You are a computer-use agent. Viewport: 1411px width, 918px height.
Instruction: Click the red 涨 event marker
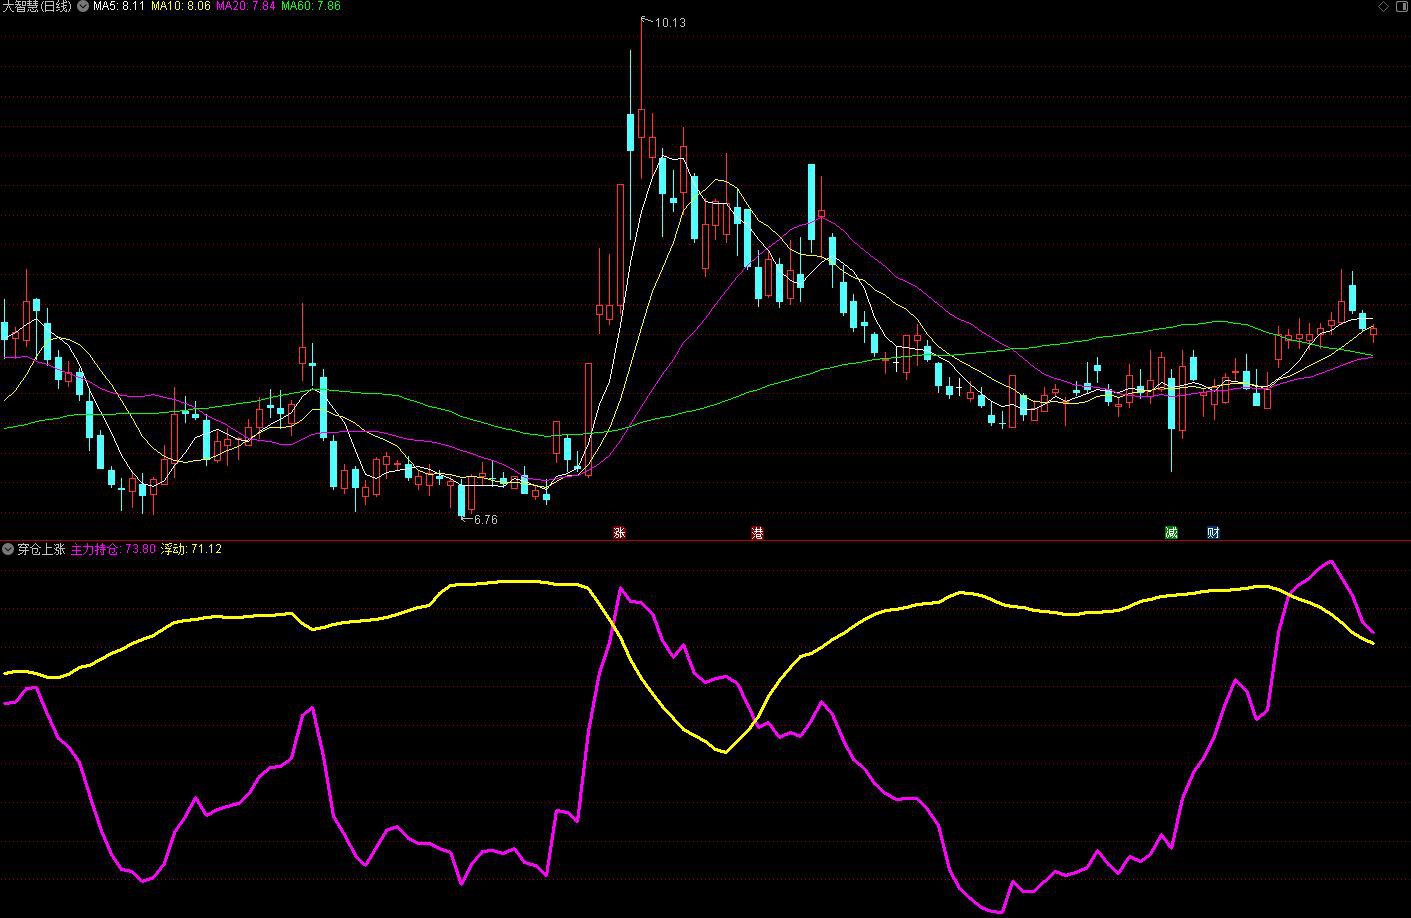tap(619, 533)
